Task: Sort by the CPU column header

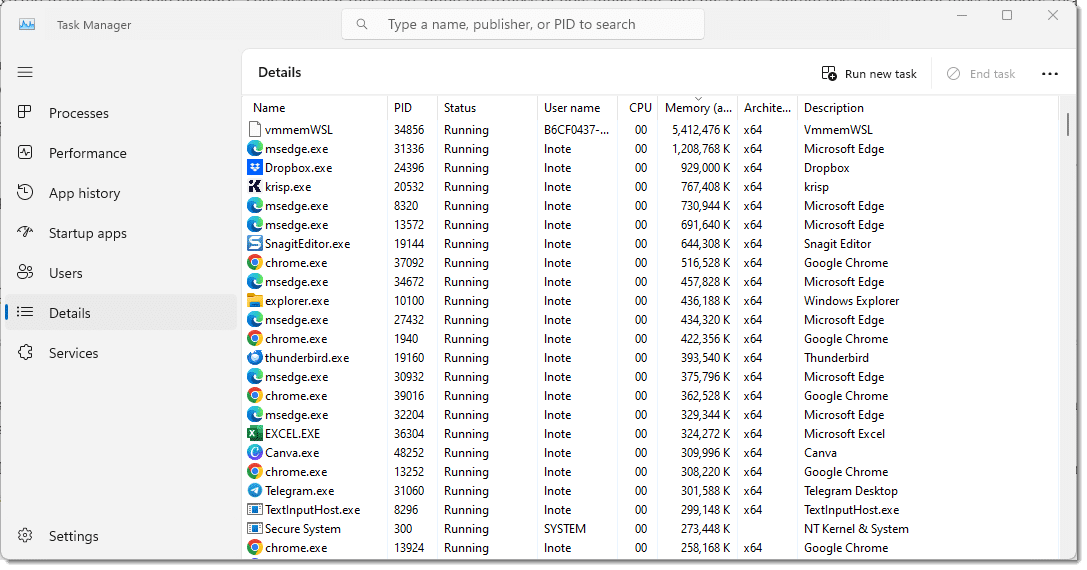Action: 638,107
